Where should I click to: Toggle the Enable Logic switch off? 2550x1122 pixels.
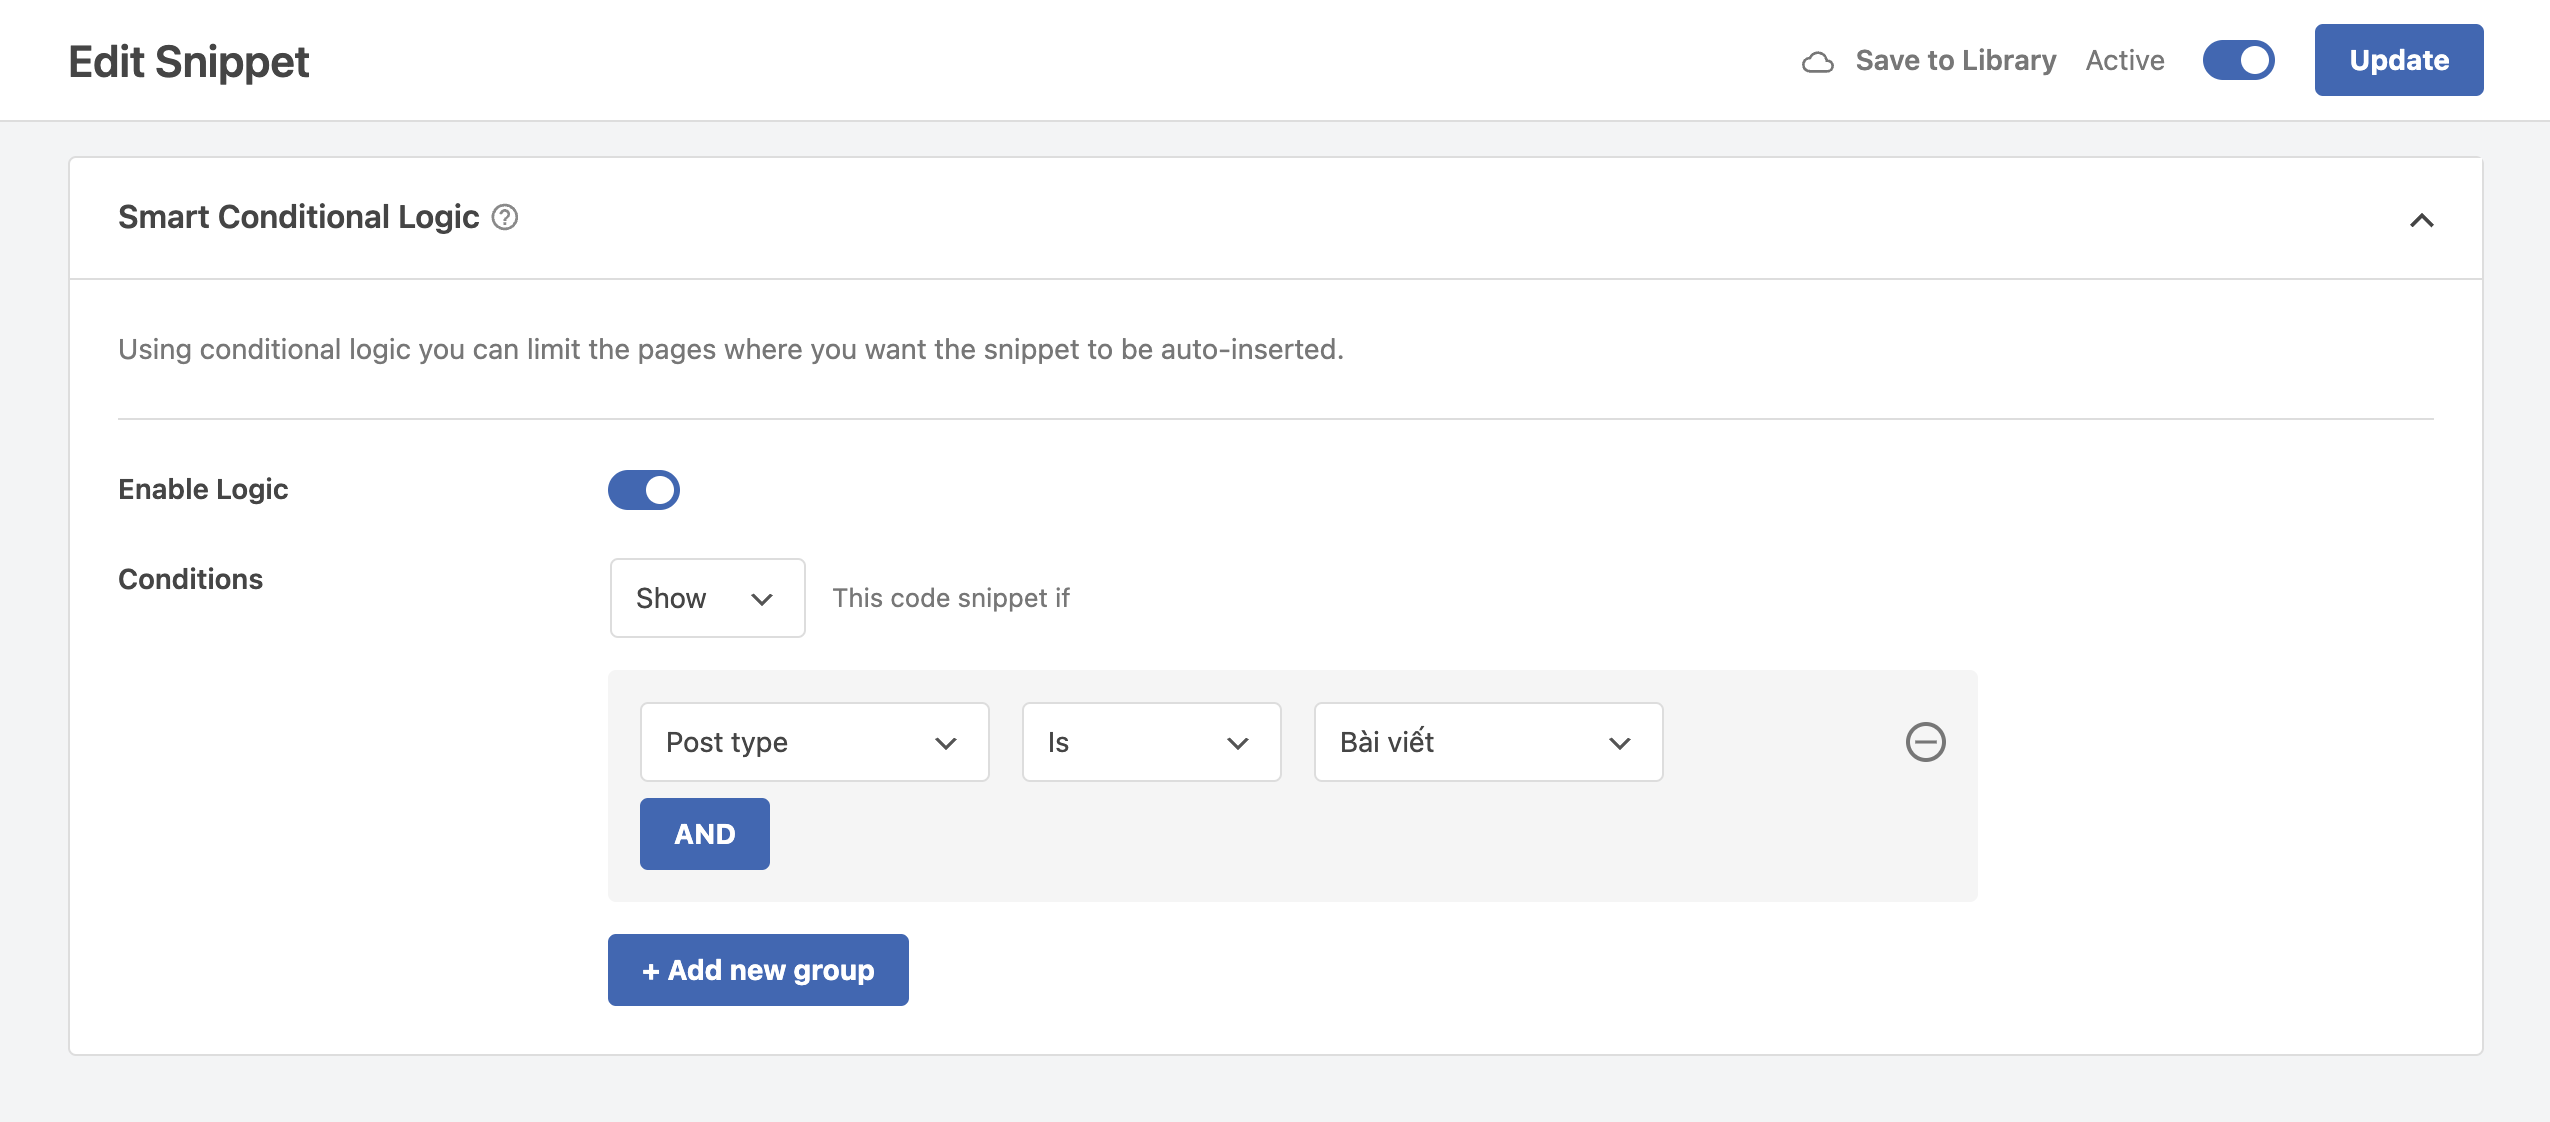point(644,488)
